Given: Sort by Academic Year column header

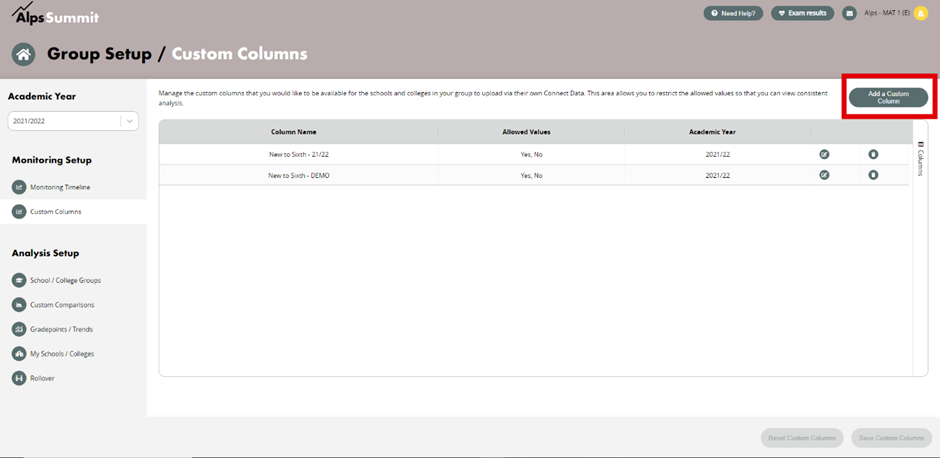Looking at the screenshot, I should point(712,132).
